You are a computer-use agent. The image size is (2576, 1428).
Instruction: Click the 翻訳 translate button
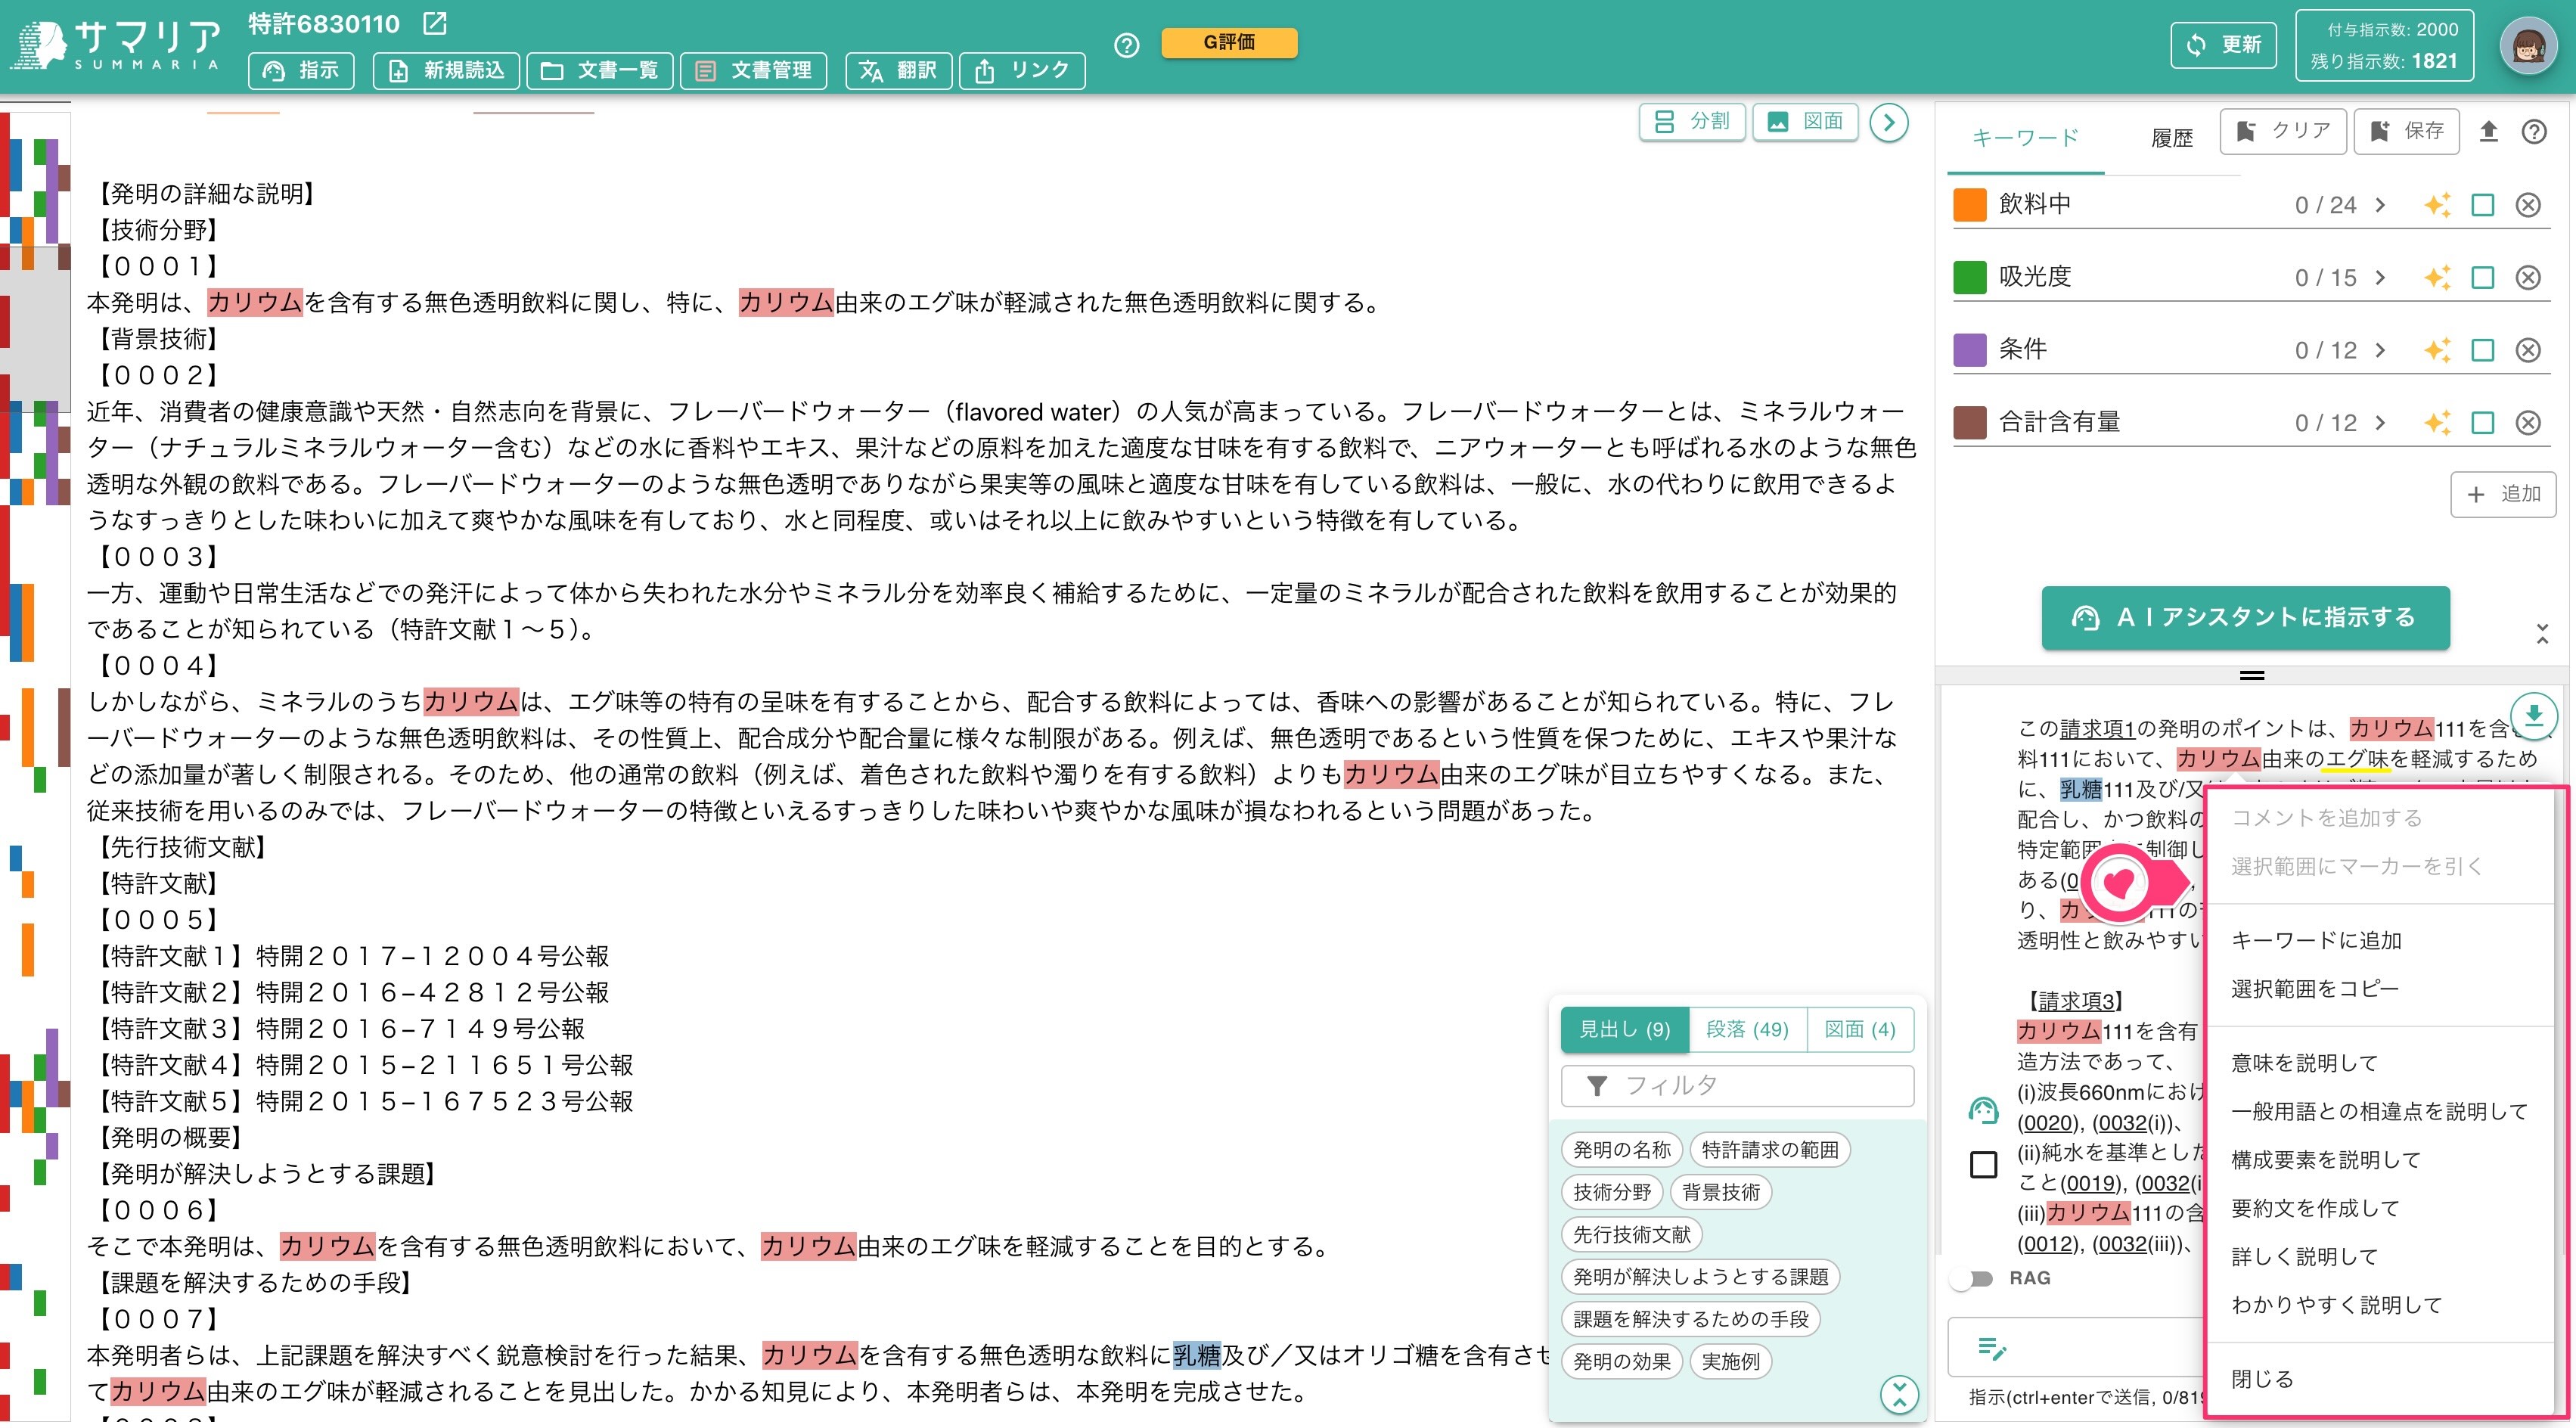pos(898,70)
